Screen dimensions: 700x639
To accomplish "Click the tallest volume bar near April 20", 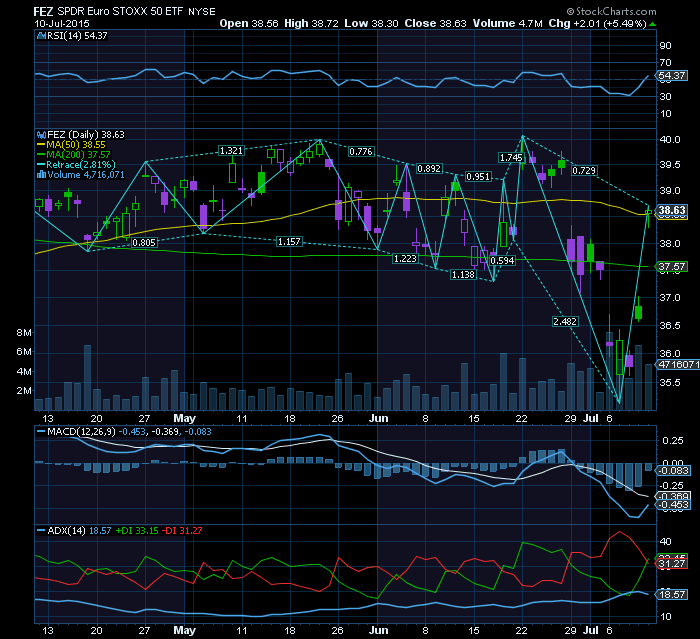I will coord(88,378).
